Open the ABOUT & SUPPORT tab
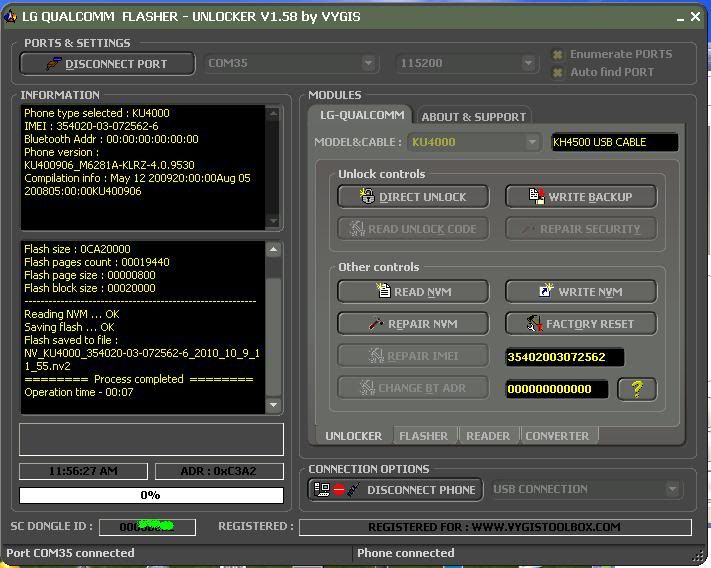The width and height of the screenshot is (711, 568). [474, 117]
